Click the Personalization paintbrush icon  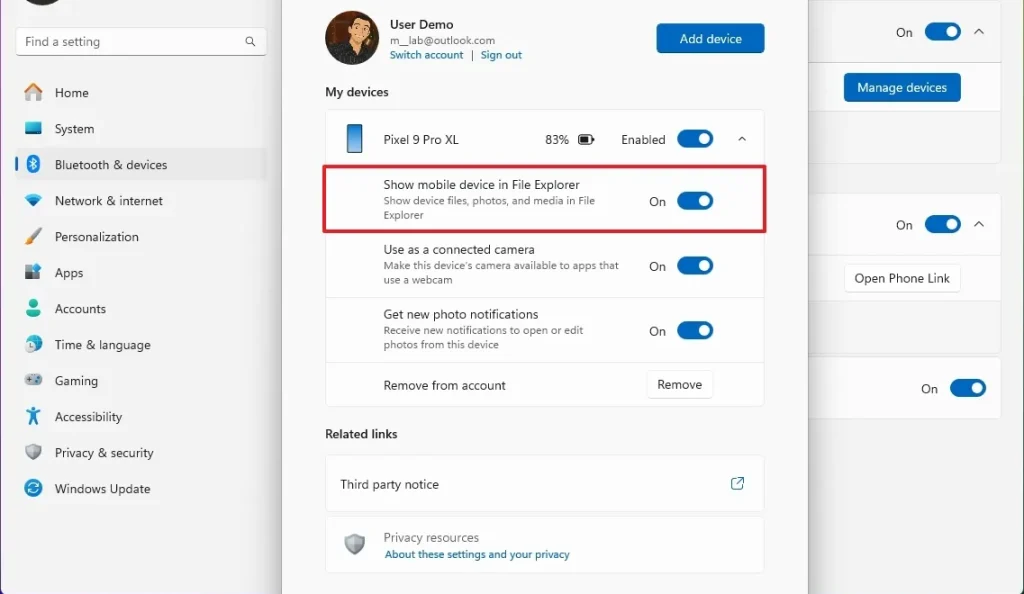tap(33, 236)
